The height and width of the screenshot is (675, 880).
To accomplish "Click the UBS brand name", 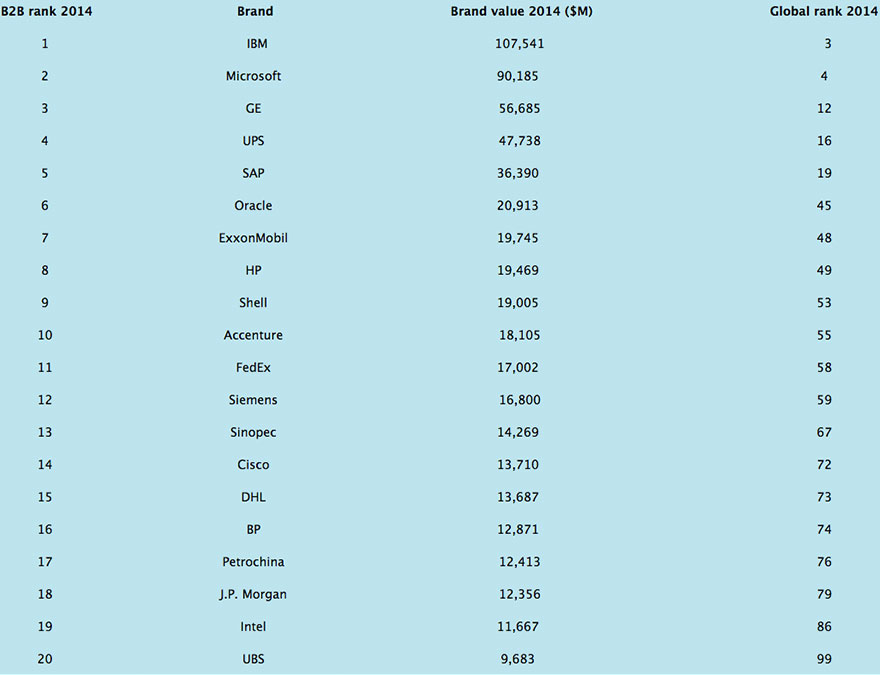I will point(253,659).
